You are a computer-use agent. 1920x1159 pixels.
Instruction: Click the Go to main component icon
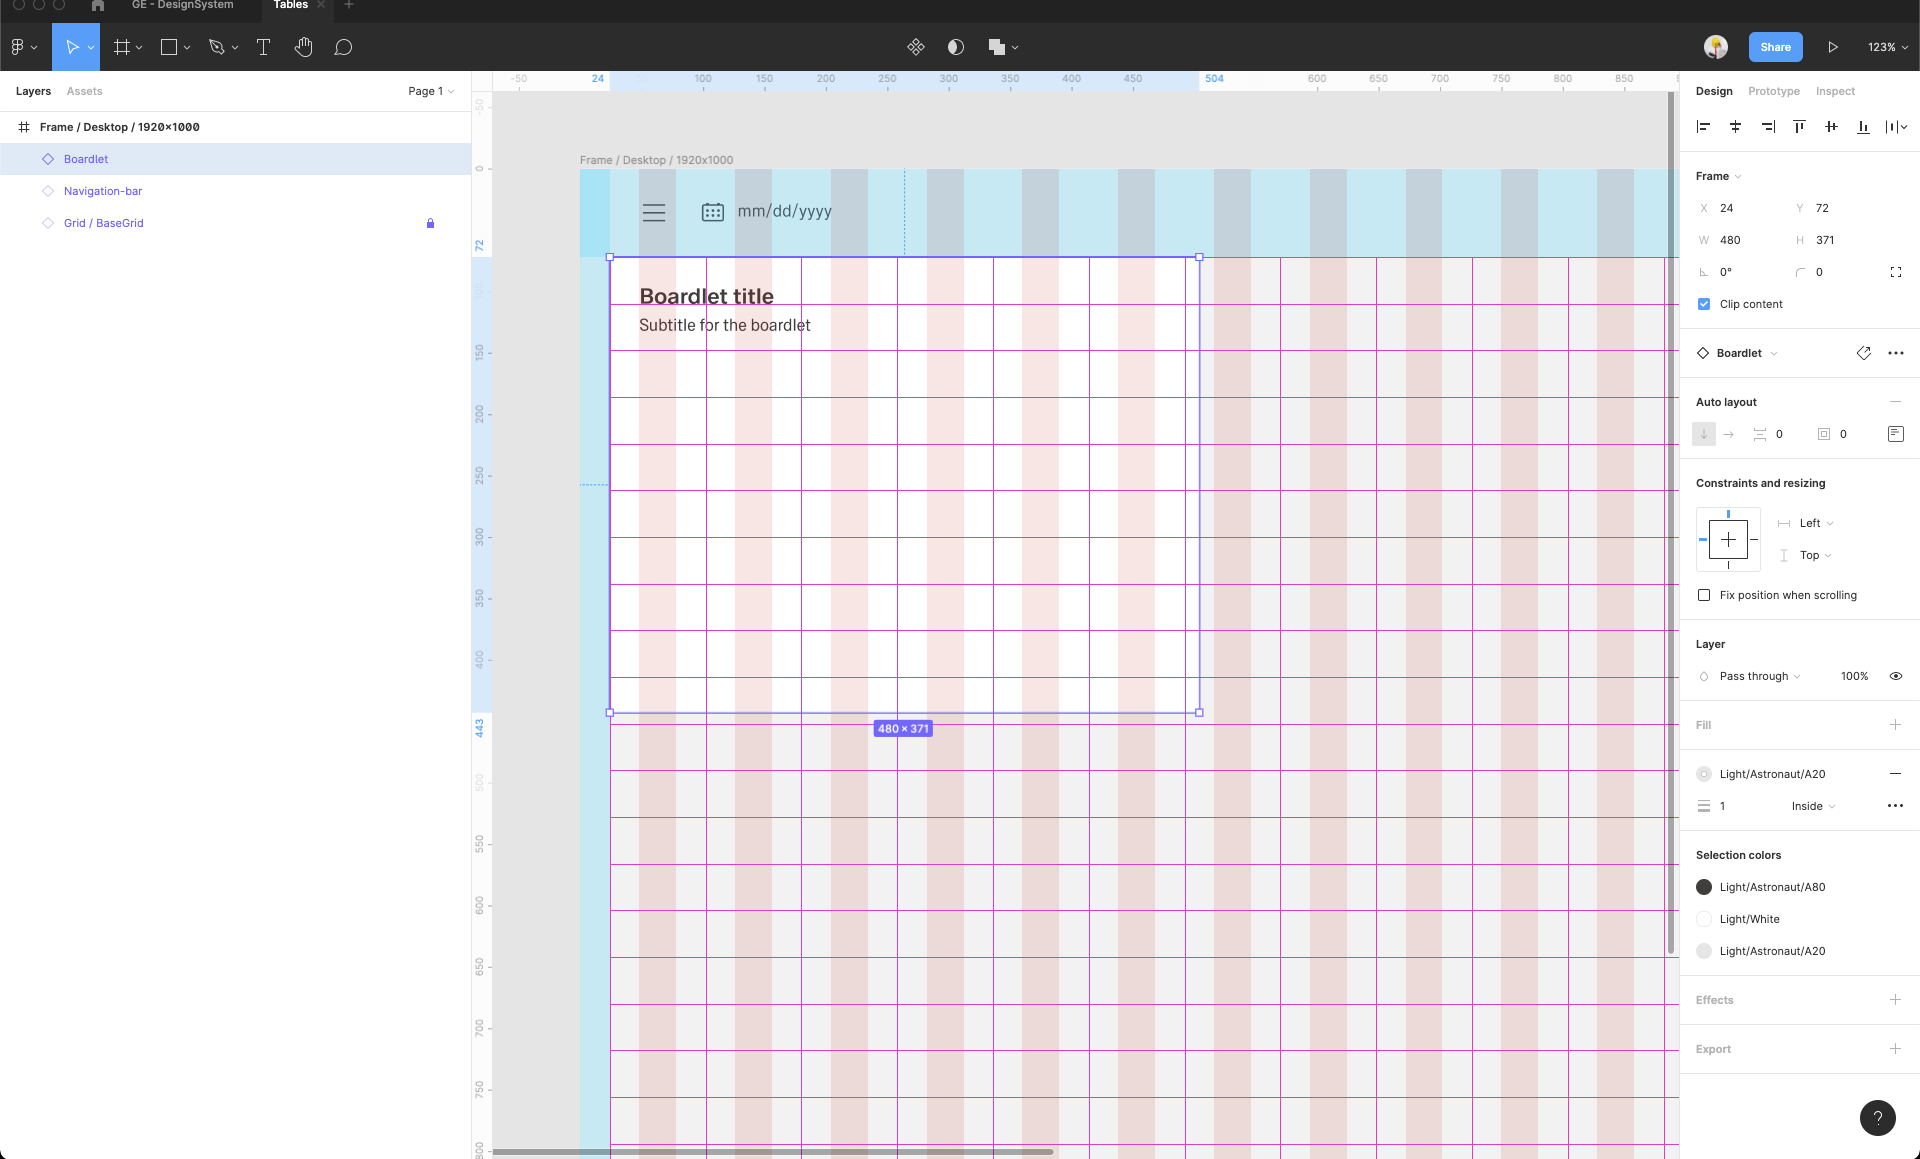pyautogui.click(x=1863, y=353)
